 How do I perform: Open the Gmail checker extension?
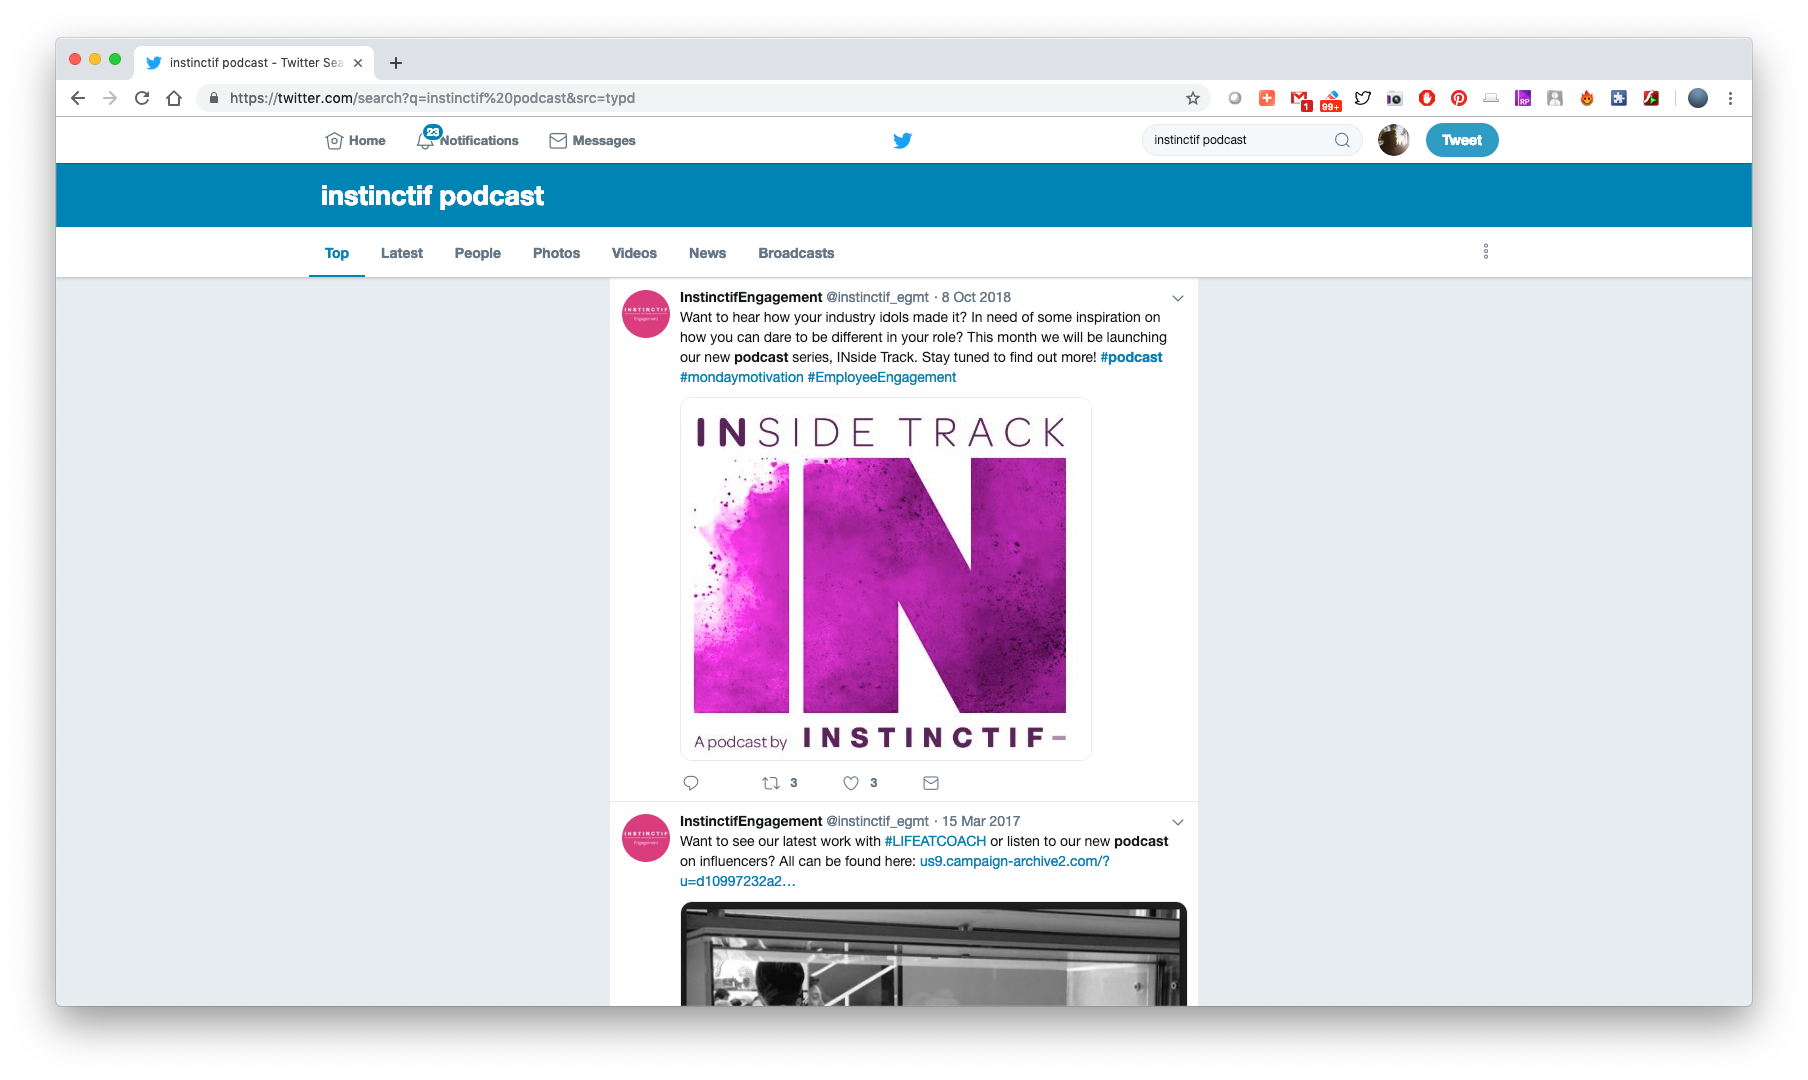point(1299,98)
